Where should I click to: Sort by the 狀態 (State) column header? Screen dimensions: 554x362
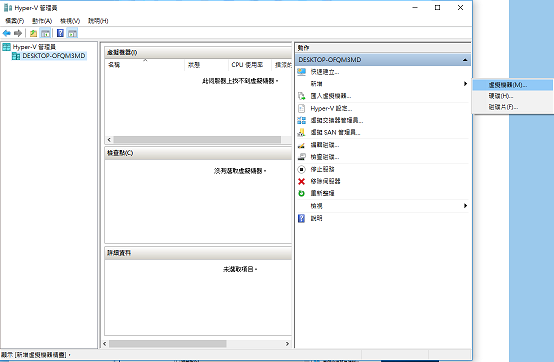(x=206, y=65)
